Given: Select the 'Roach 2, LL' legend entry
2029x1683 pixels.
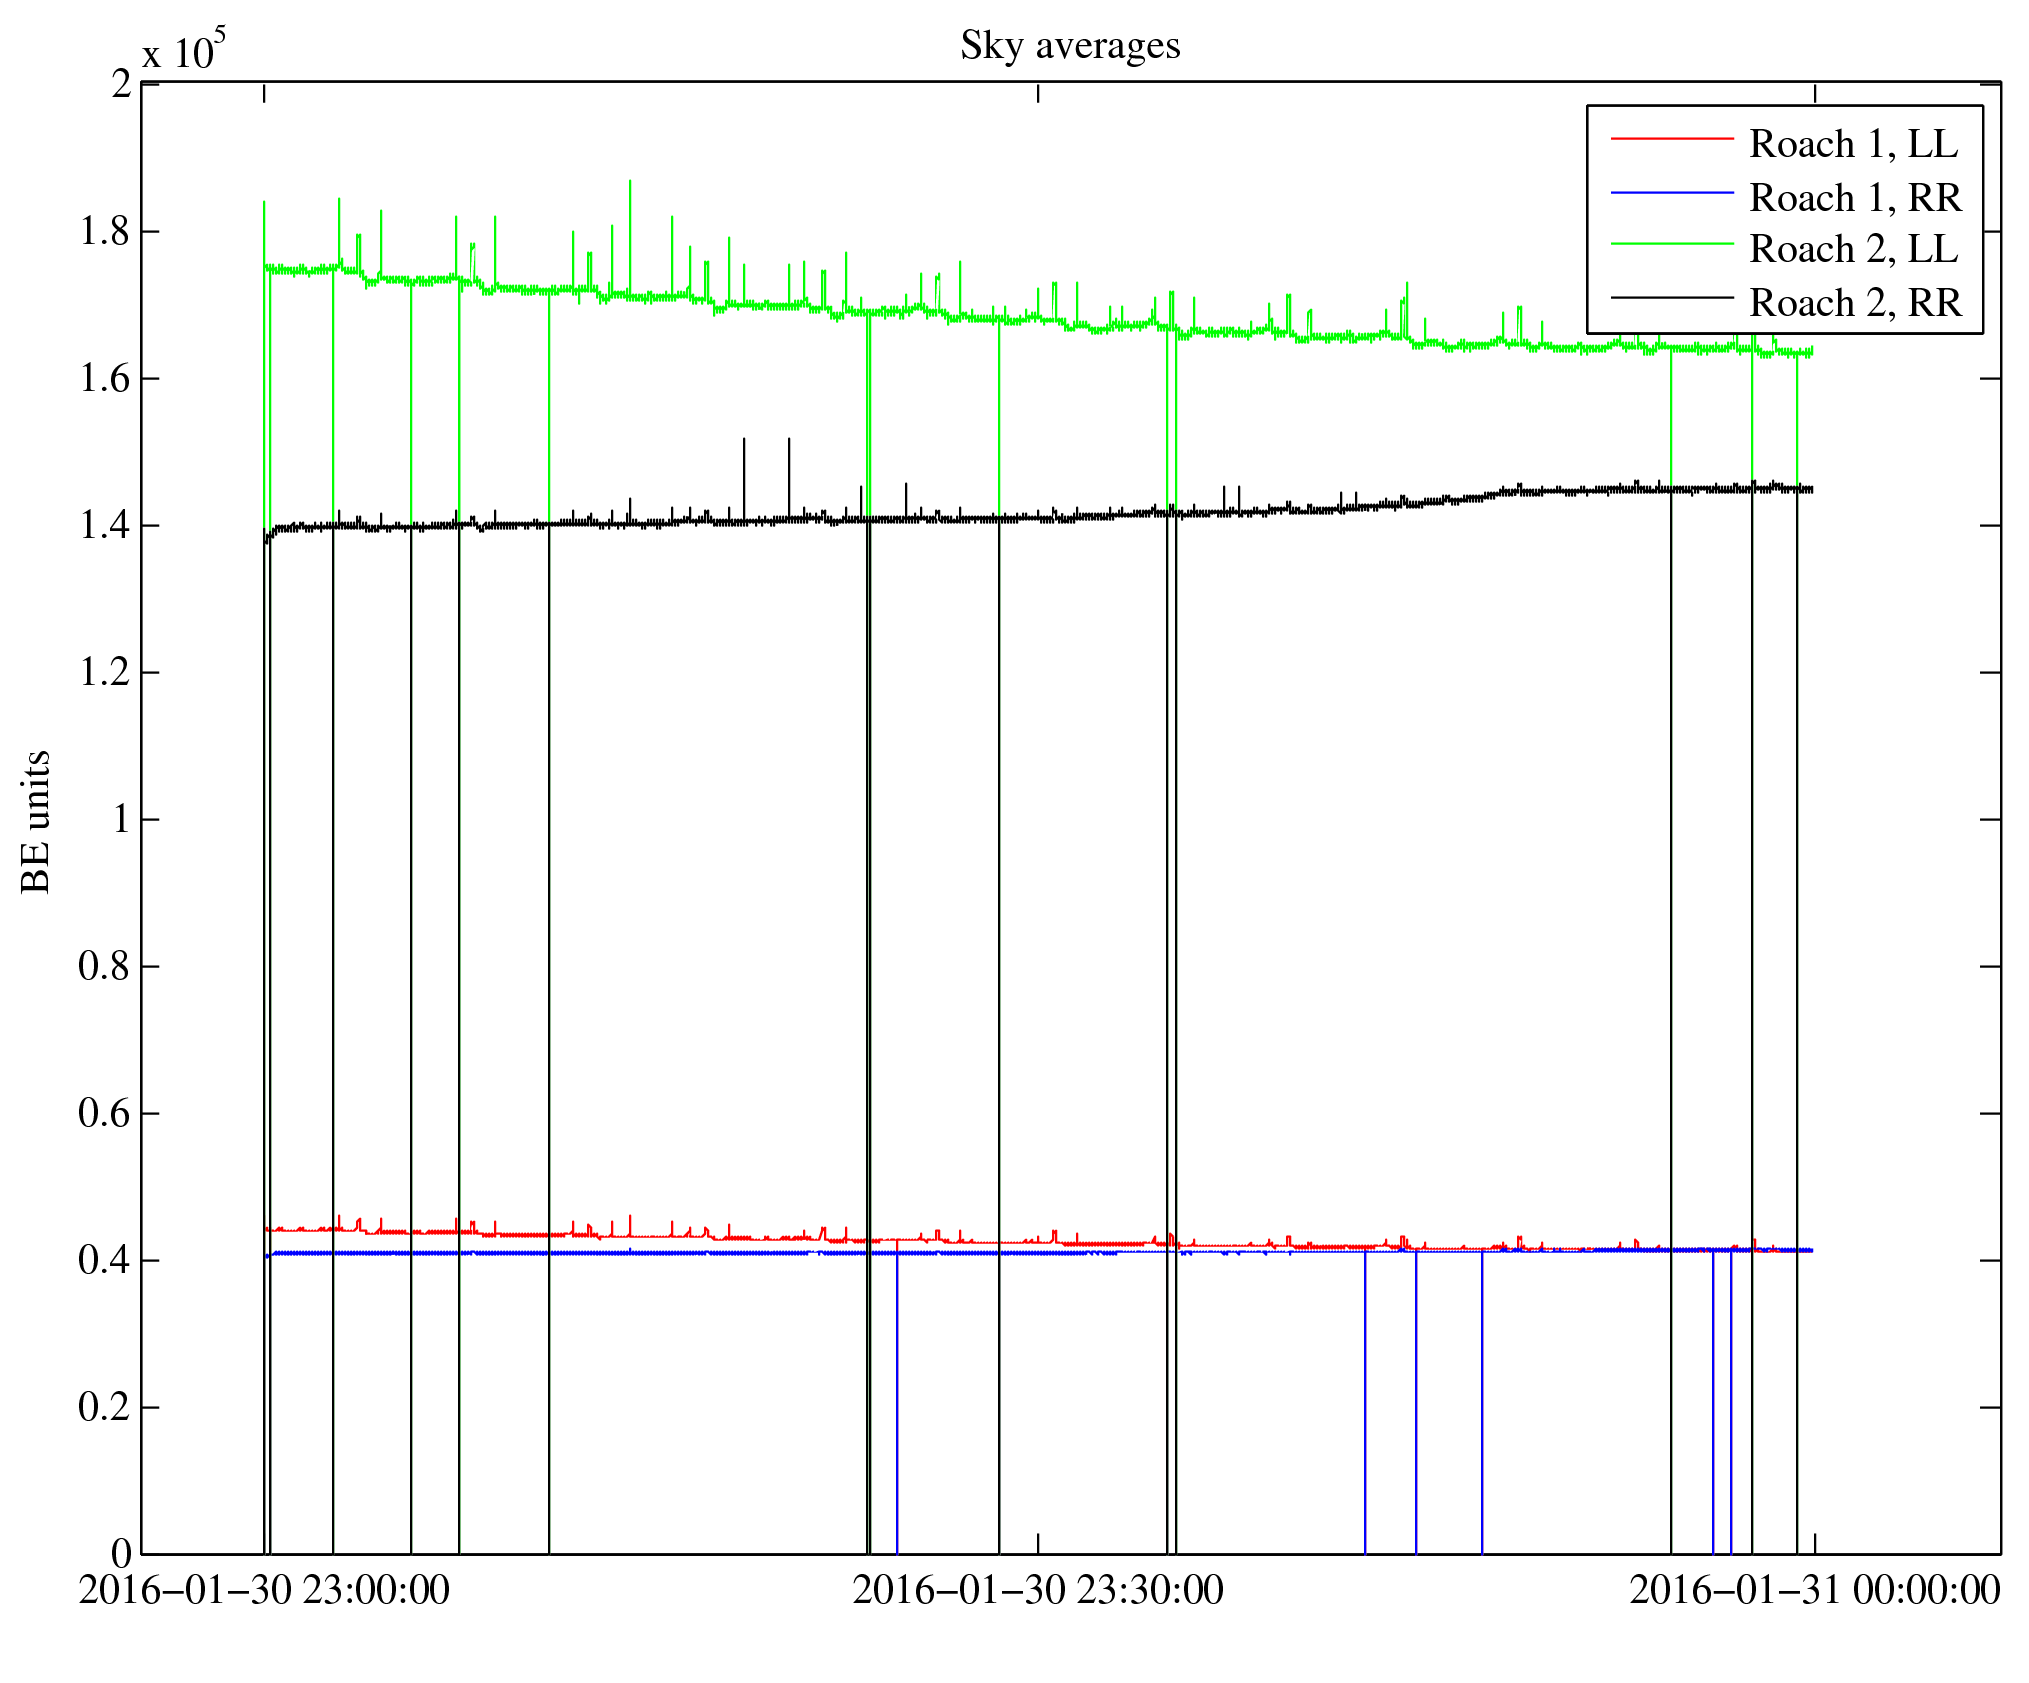Looking at the screenshot, I should [1853, 249].
